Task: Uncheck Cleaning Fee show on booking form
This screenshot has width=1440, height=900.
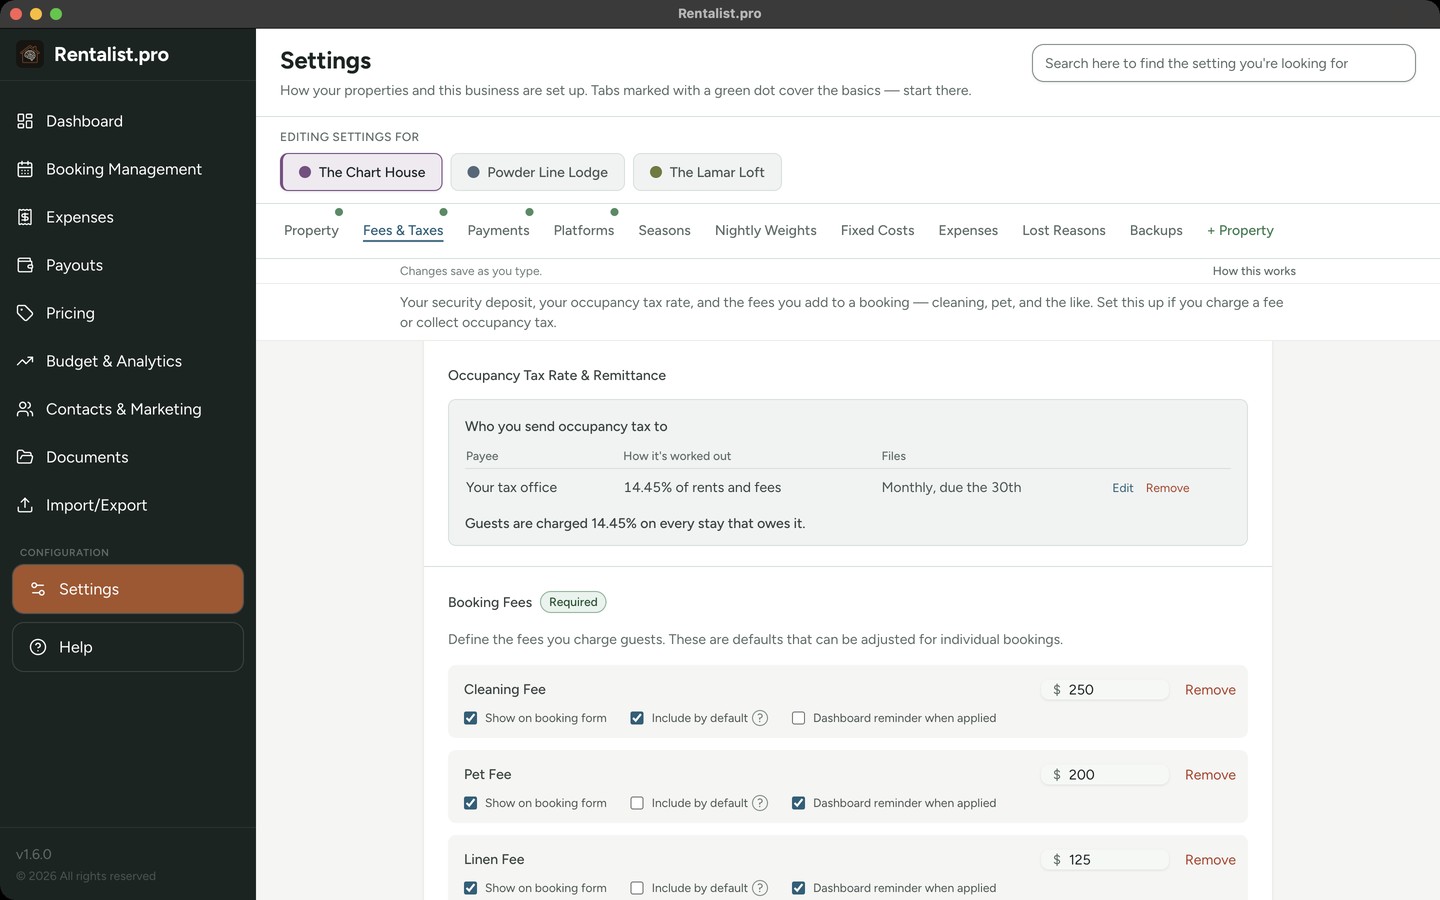Action: (x=470, y=718)
